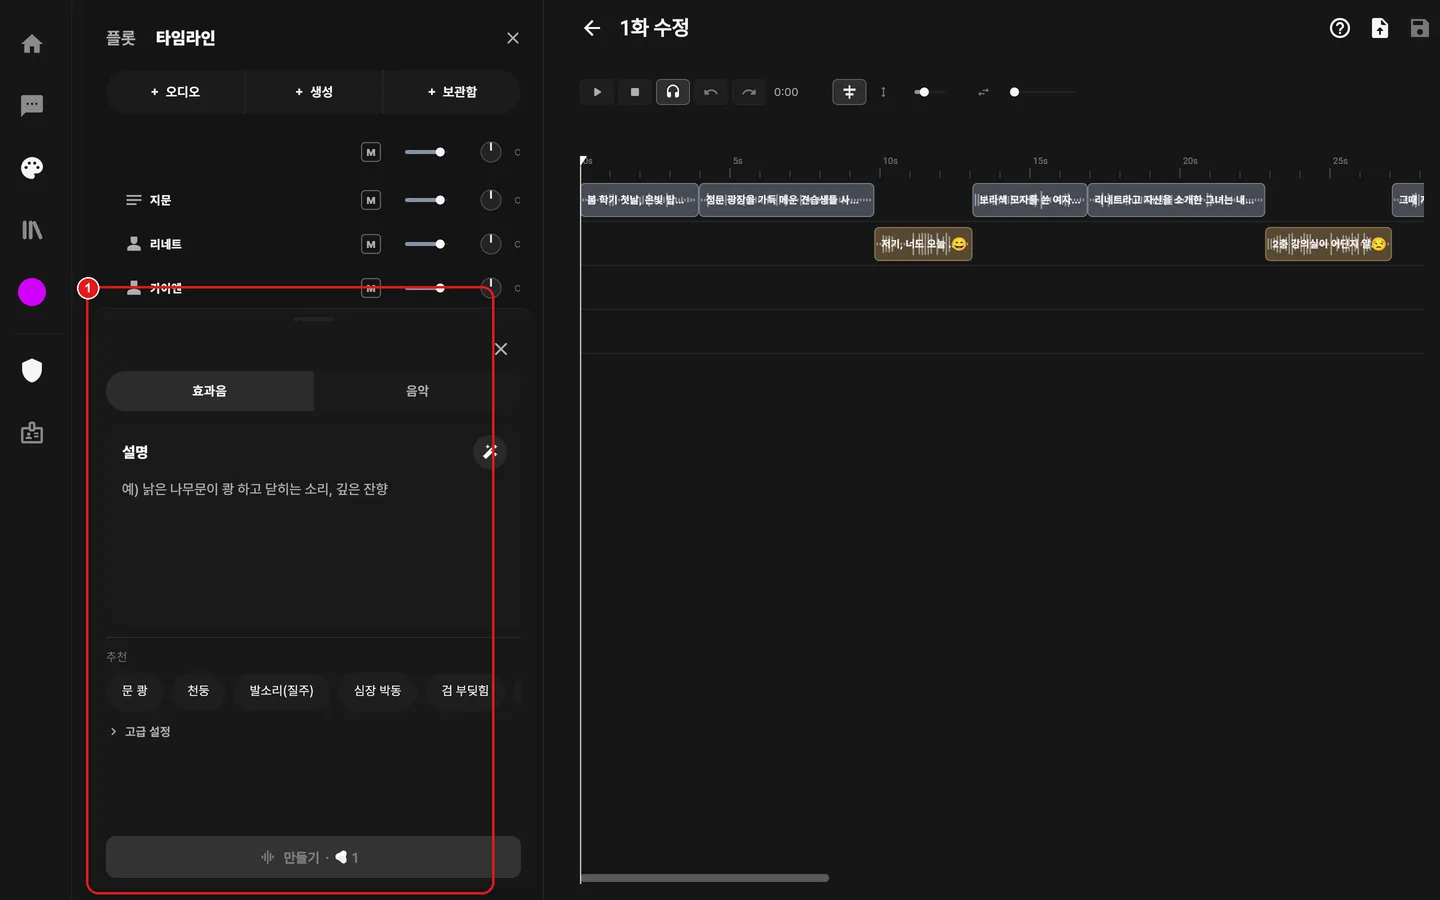Viewport: 1440px width, 900px height.
Task: Redo the last edit
Action: click(749, 92)
